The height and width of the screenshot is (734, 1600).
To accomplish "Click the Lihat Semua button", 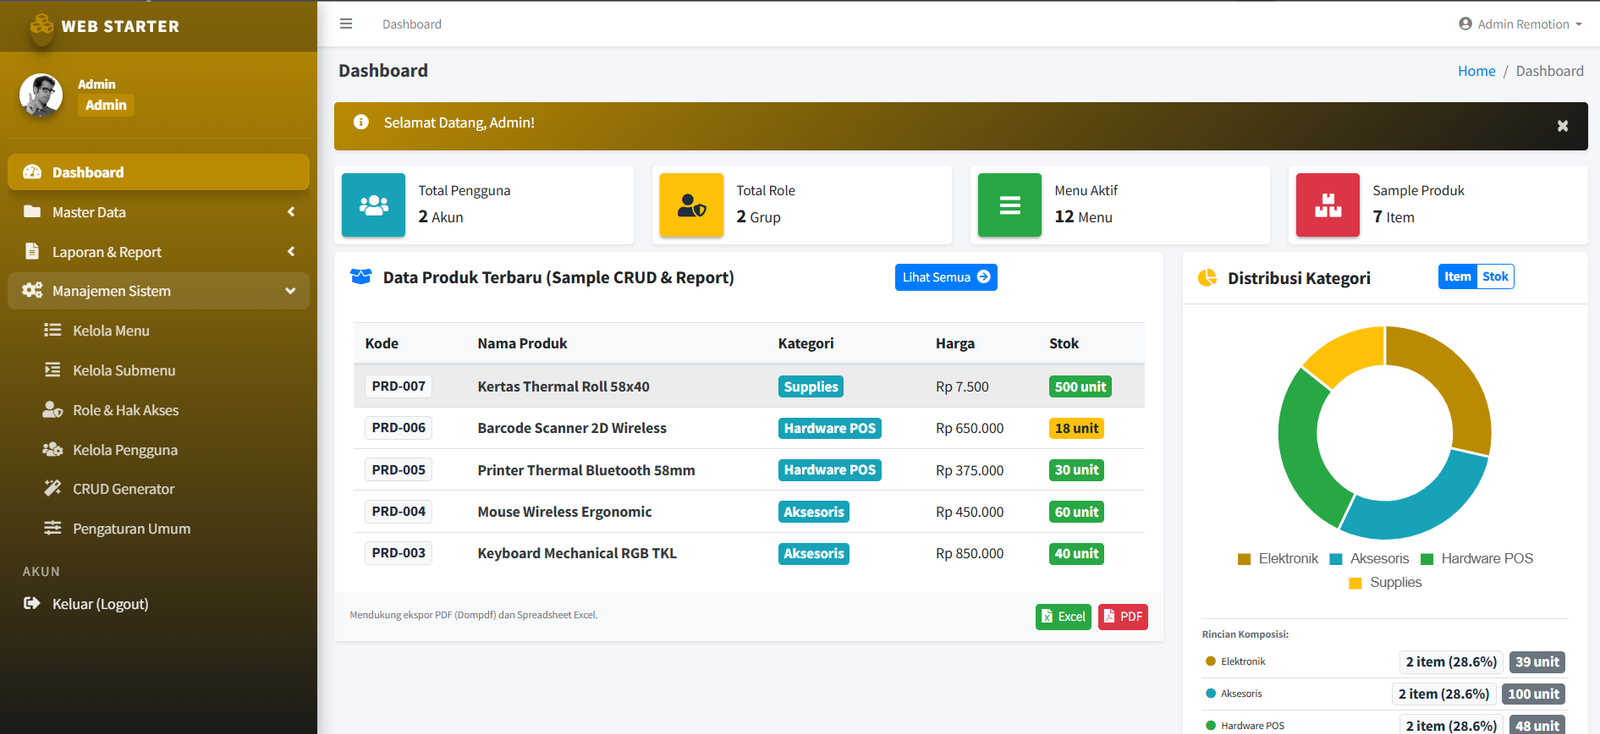I will coord(946,277).
